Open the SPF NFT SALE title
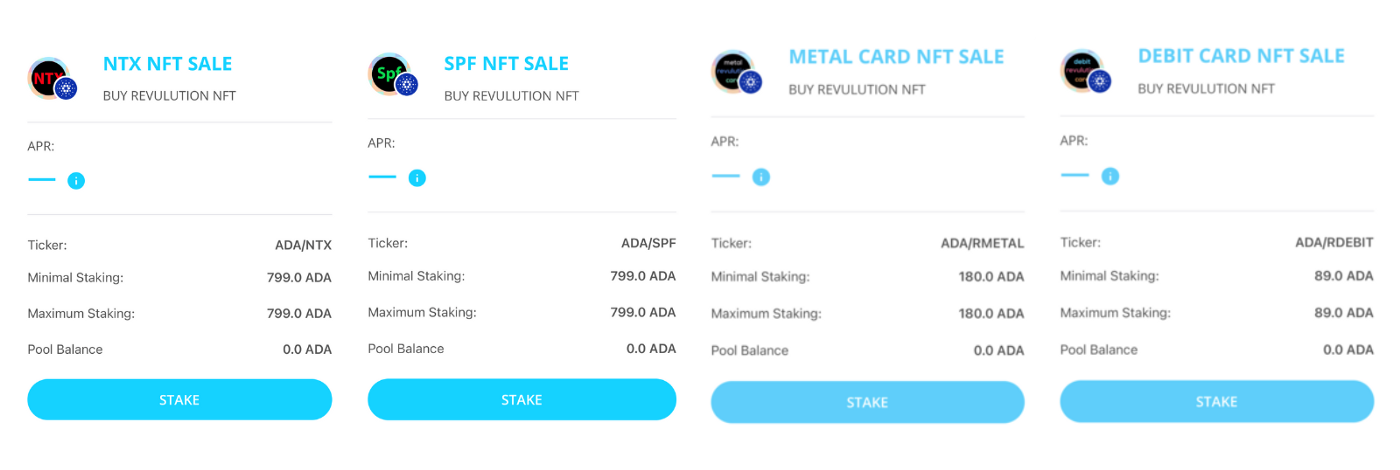Viewport: 1400px width, 470px height. pos(506,63)
